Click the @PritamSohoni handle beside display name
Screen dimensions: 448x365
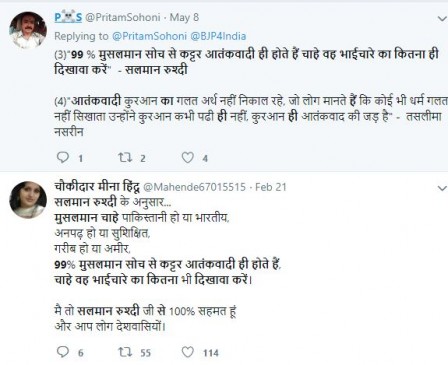[123, 17]
